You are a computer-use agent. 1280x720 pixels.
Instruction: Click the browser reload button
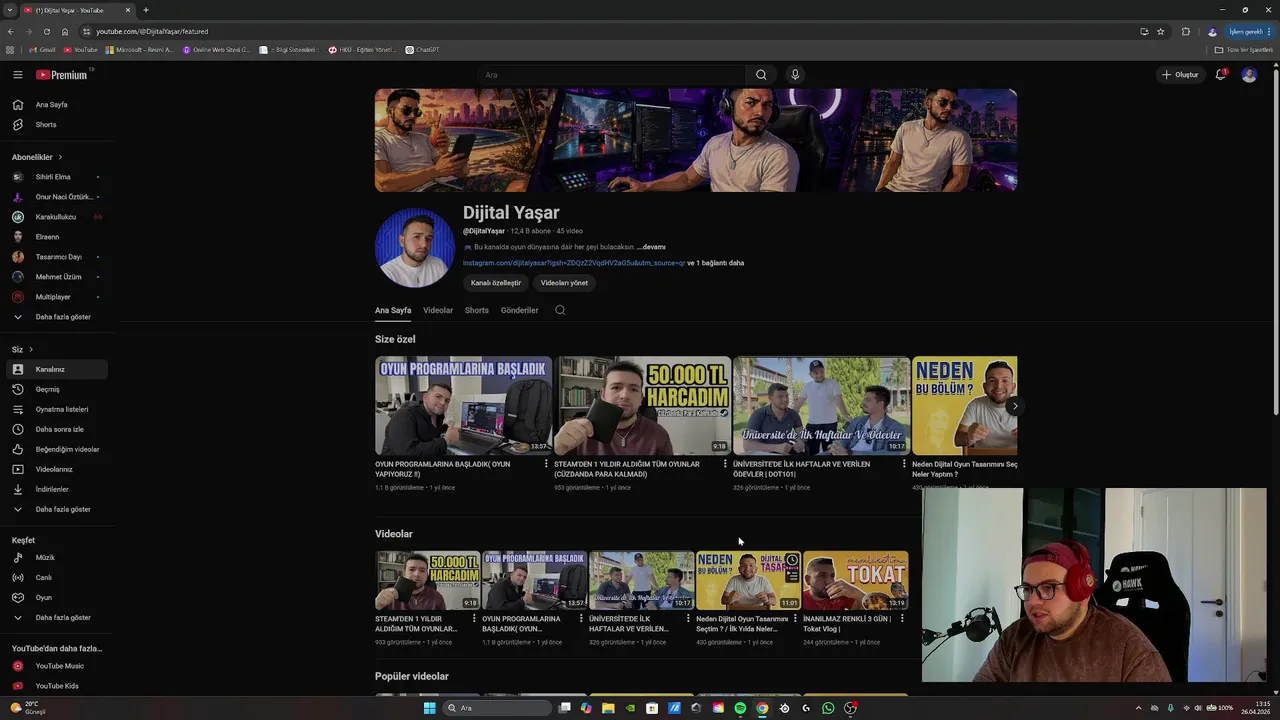pyautogui.click(x=46, y=31)
